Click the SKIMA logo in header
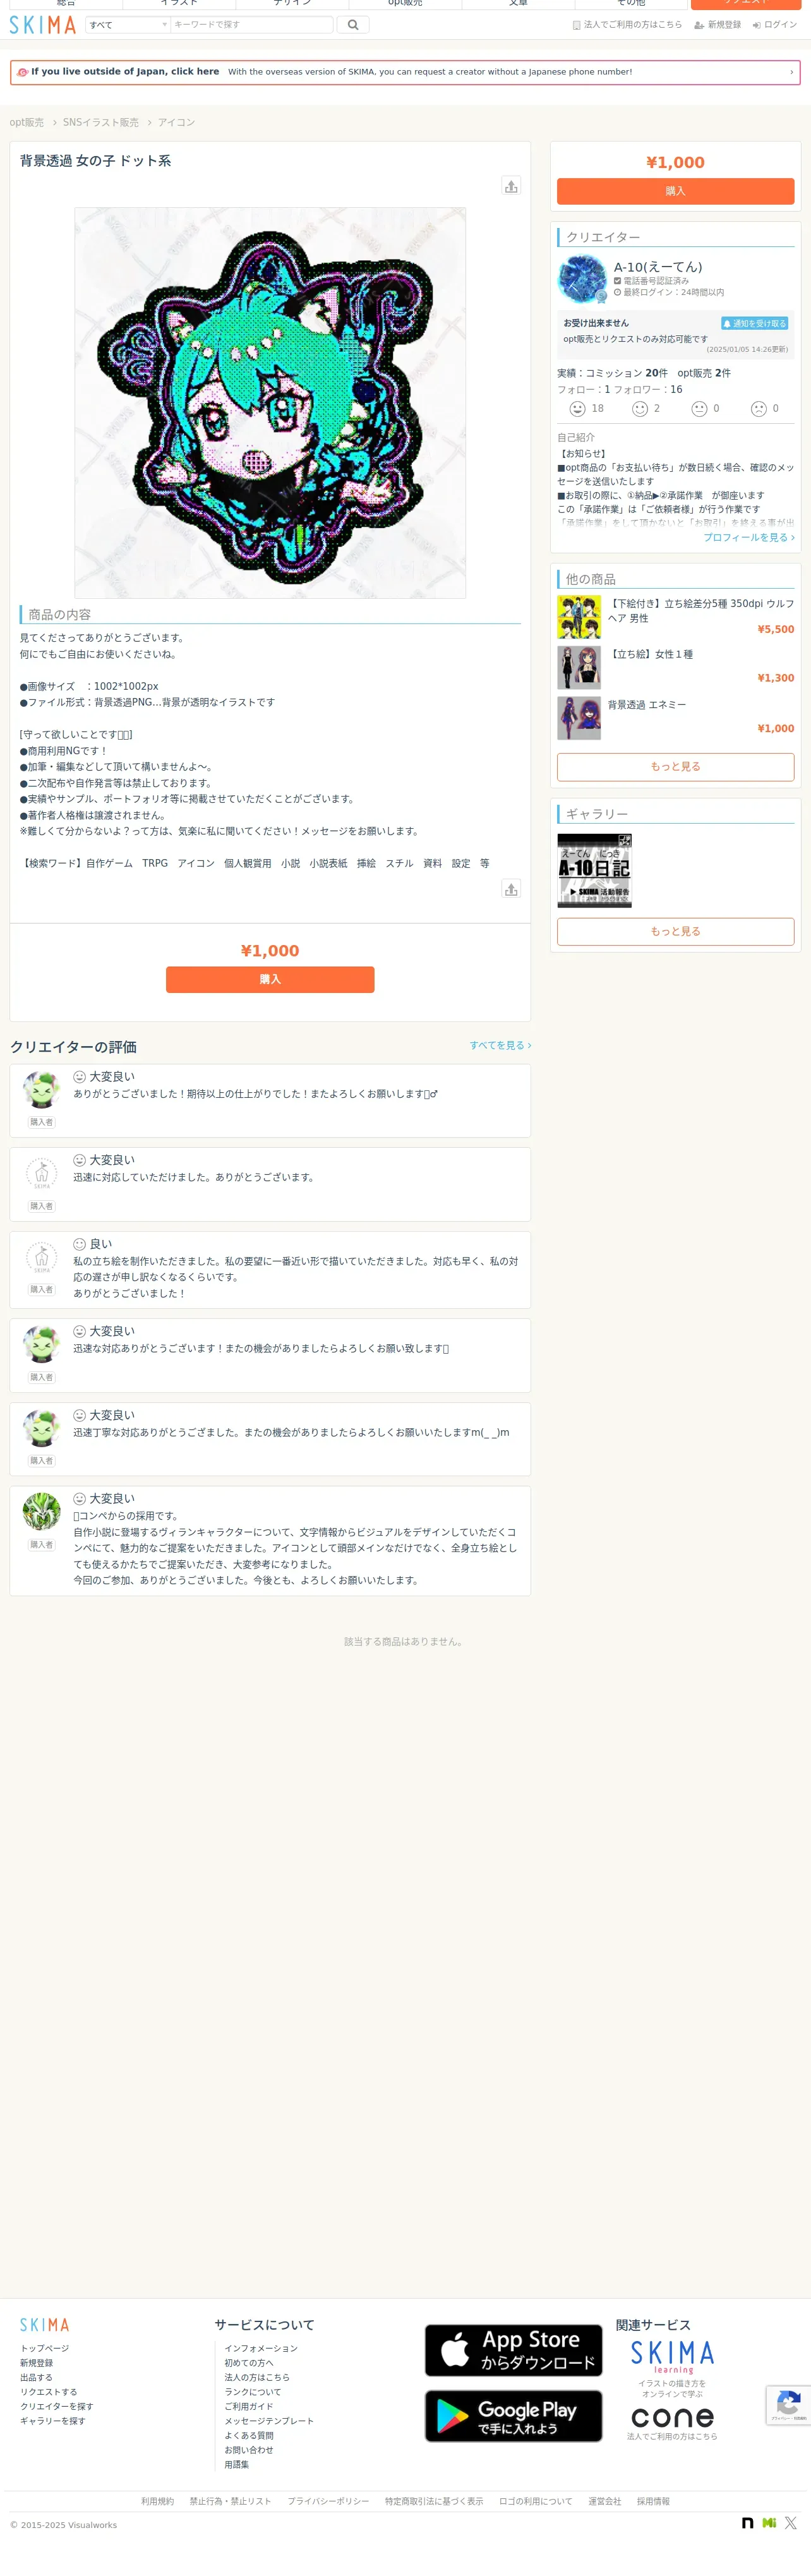 pyautogui.click(x=42, y=25)
